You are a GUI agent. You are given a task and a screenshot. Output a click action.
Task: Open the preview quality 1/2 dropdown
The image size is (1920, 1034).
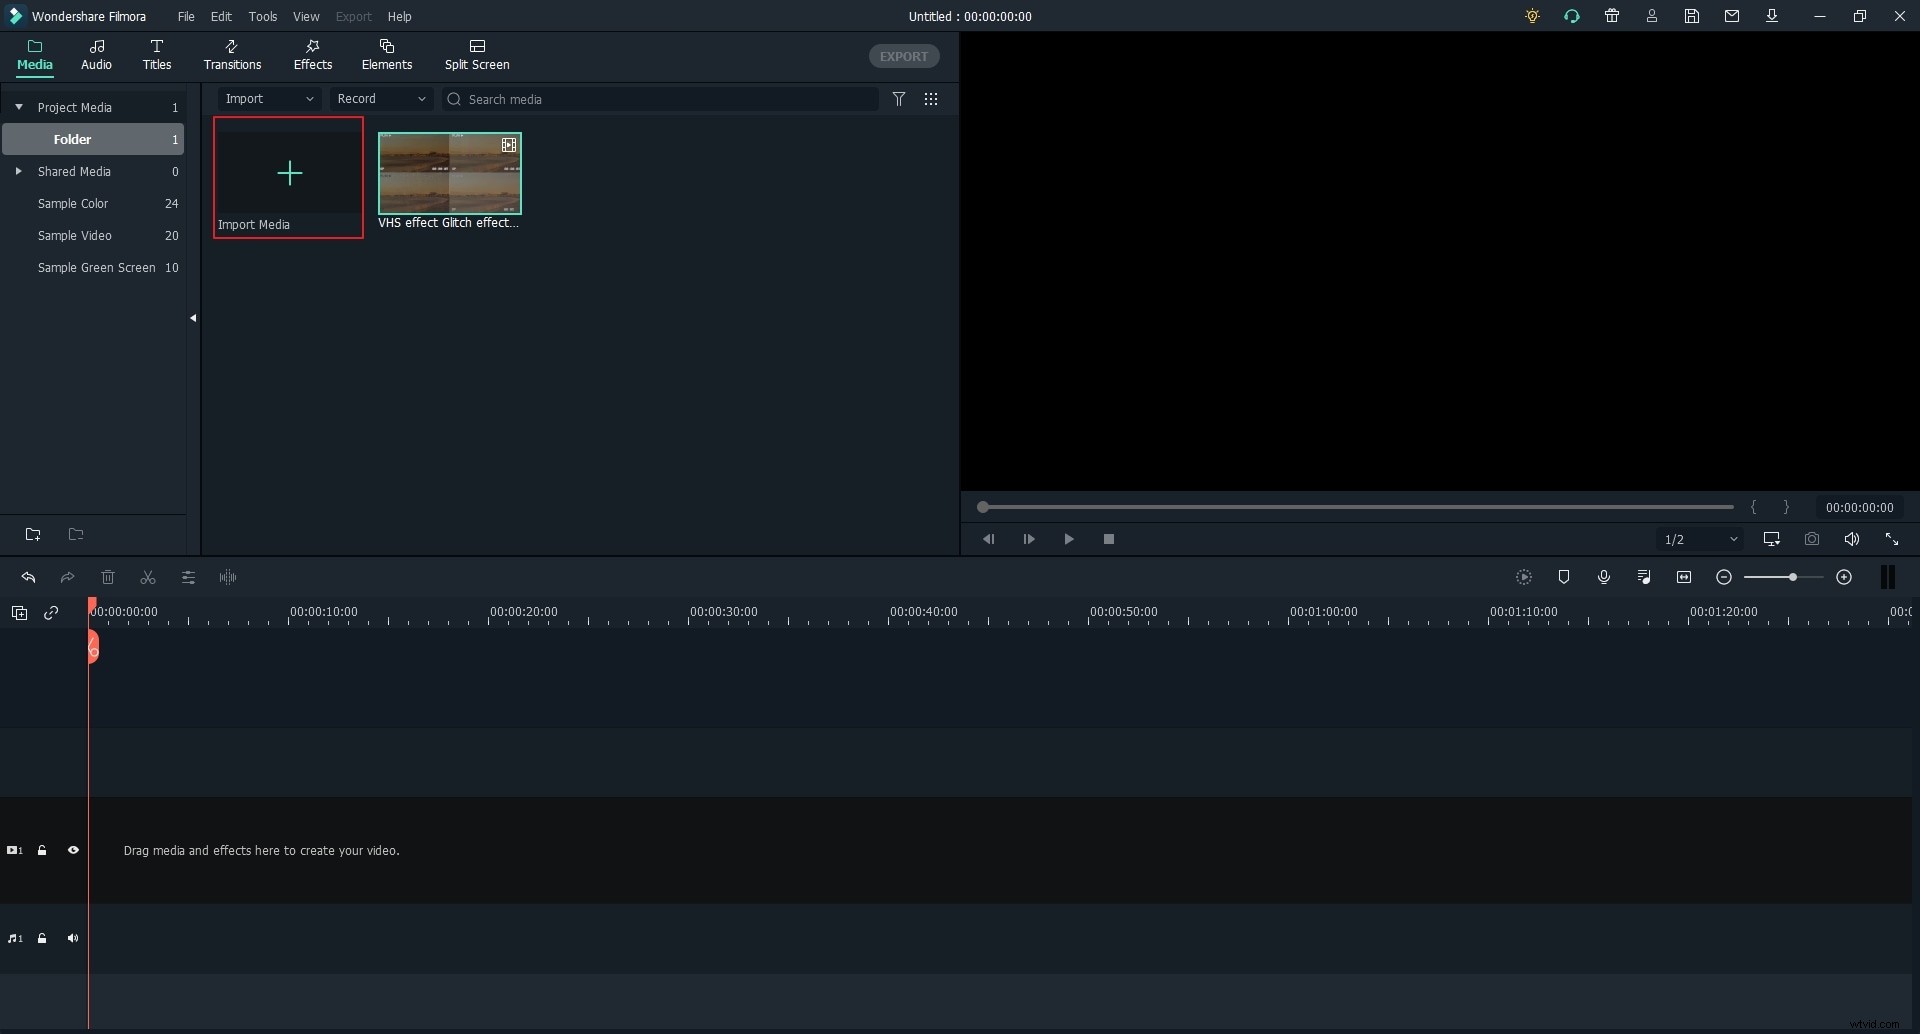(x=1700, y=539)
